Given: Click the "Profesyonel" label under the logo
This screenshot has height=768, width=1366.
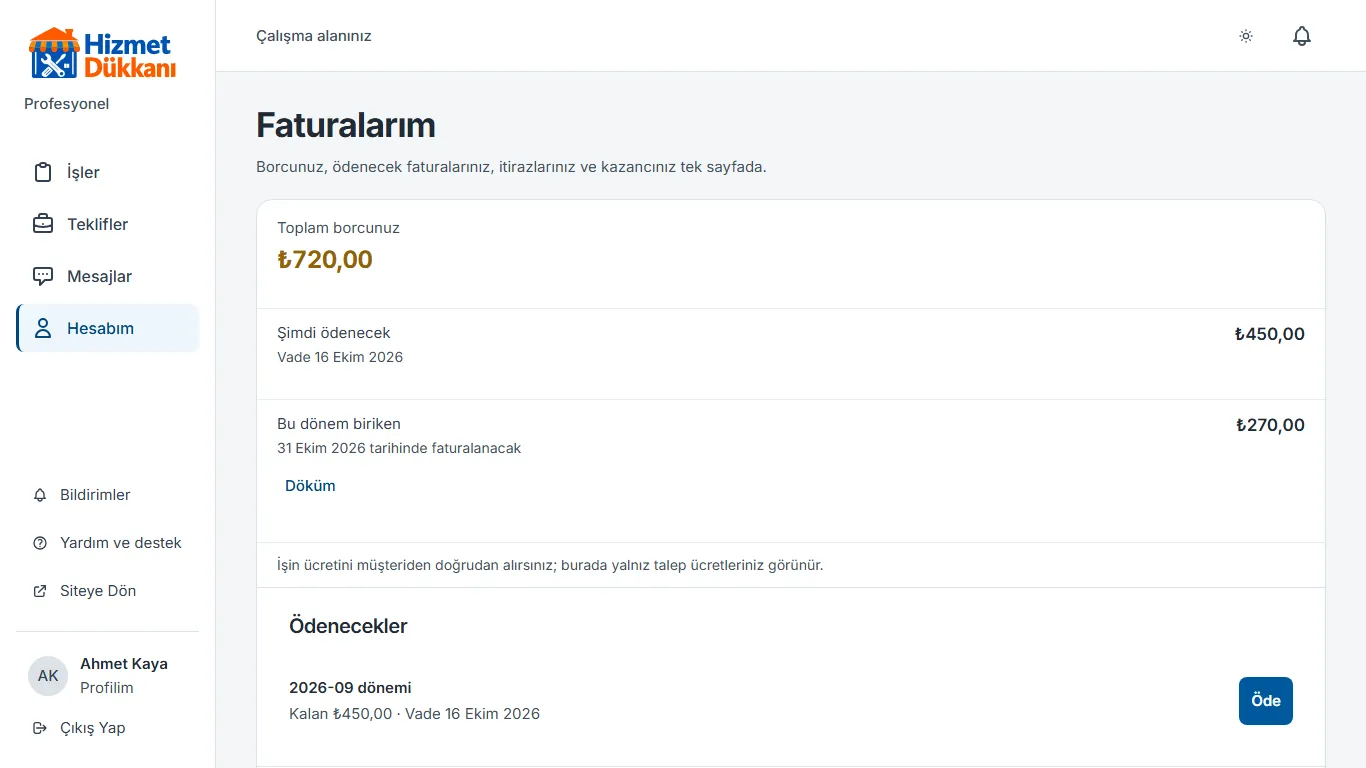Looking at the screenshot, I should click(x=67, y=104).
